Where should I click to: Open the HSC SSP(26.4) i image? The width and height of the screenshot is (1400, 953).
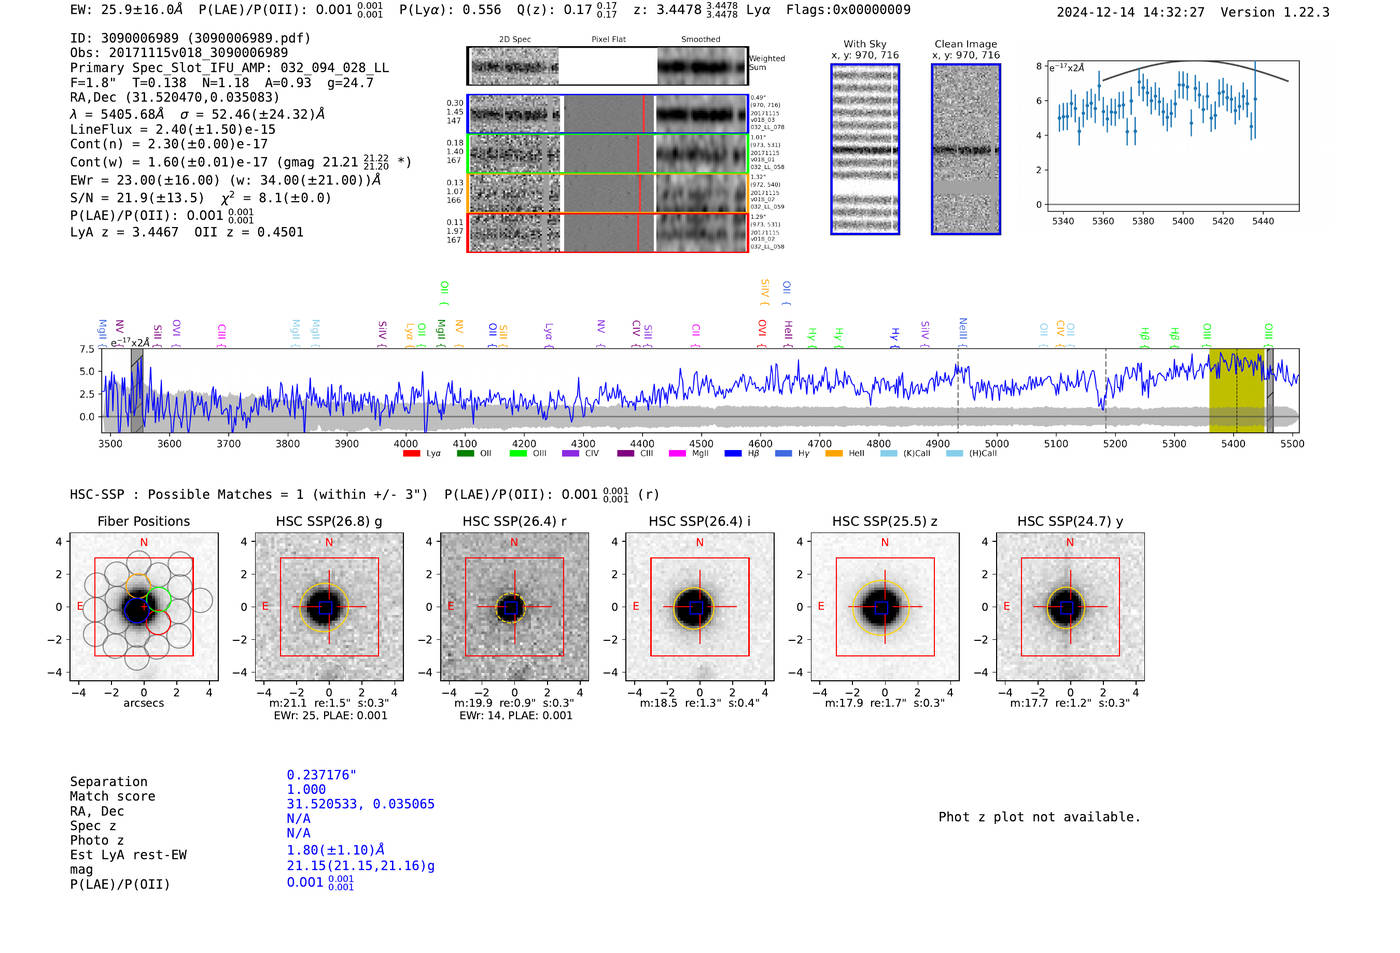pyautogui.click(x=700, y=607)
